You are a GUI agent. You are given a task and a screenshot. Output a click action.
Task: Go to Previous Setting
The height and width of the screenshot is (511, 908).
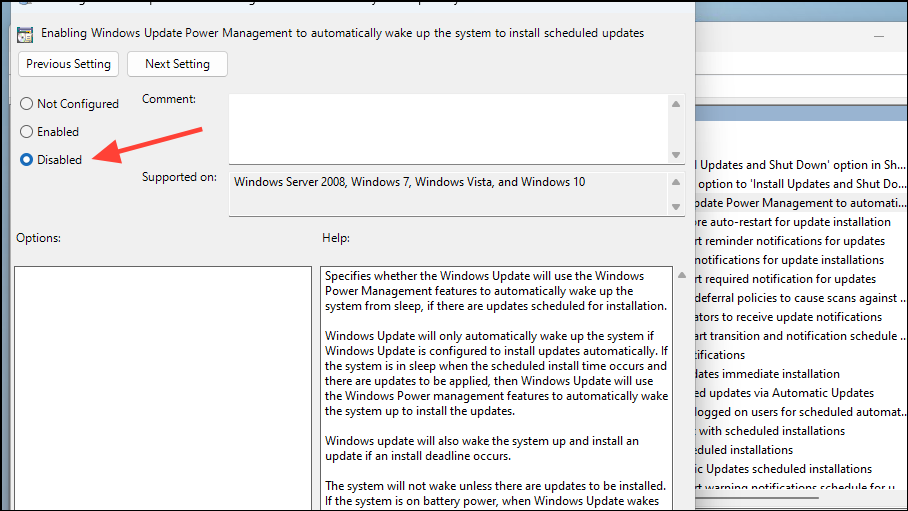click(x=68, y=64)
